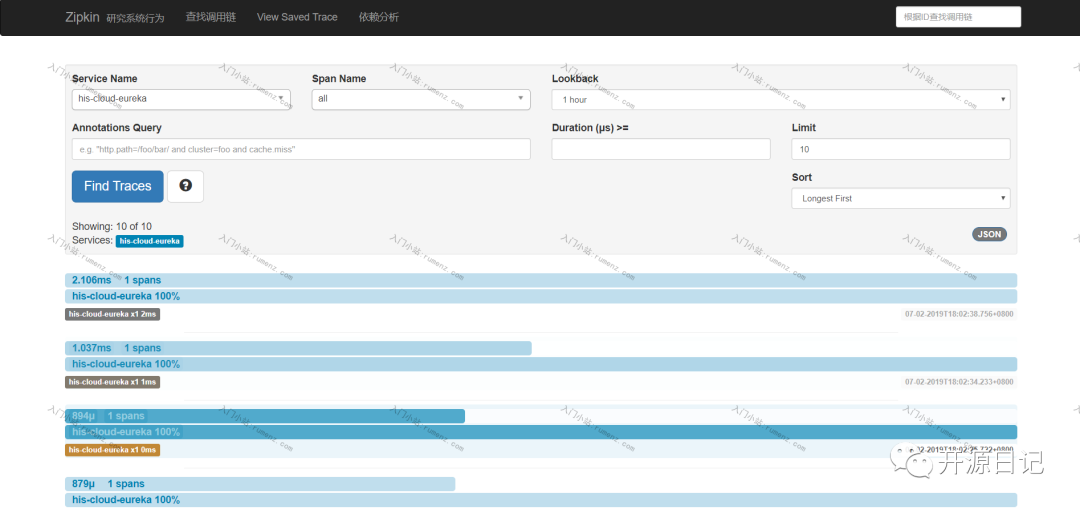Expand the Span Name dropdown
The image size is (1080, 510).
click(421, 99)
